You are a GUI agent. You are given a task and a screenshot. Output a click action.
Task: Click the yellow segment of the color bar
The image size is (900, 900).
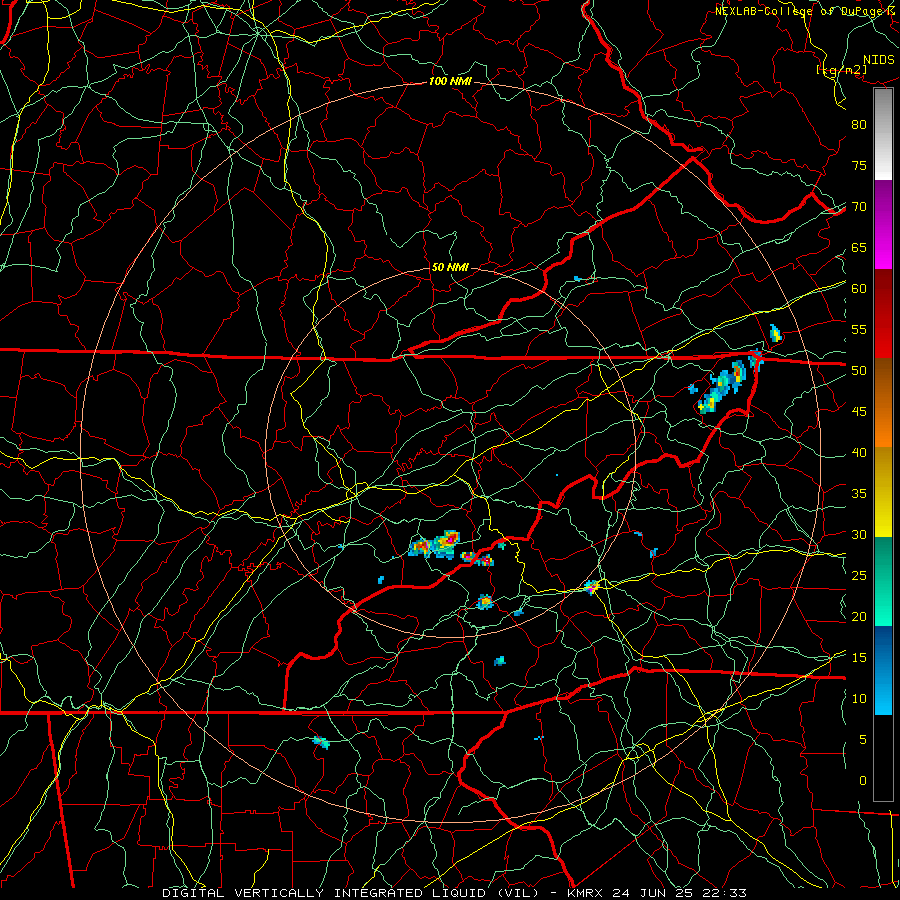point(883,492)
